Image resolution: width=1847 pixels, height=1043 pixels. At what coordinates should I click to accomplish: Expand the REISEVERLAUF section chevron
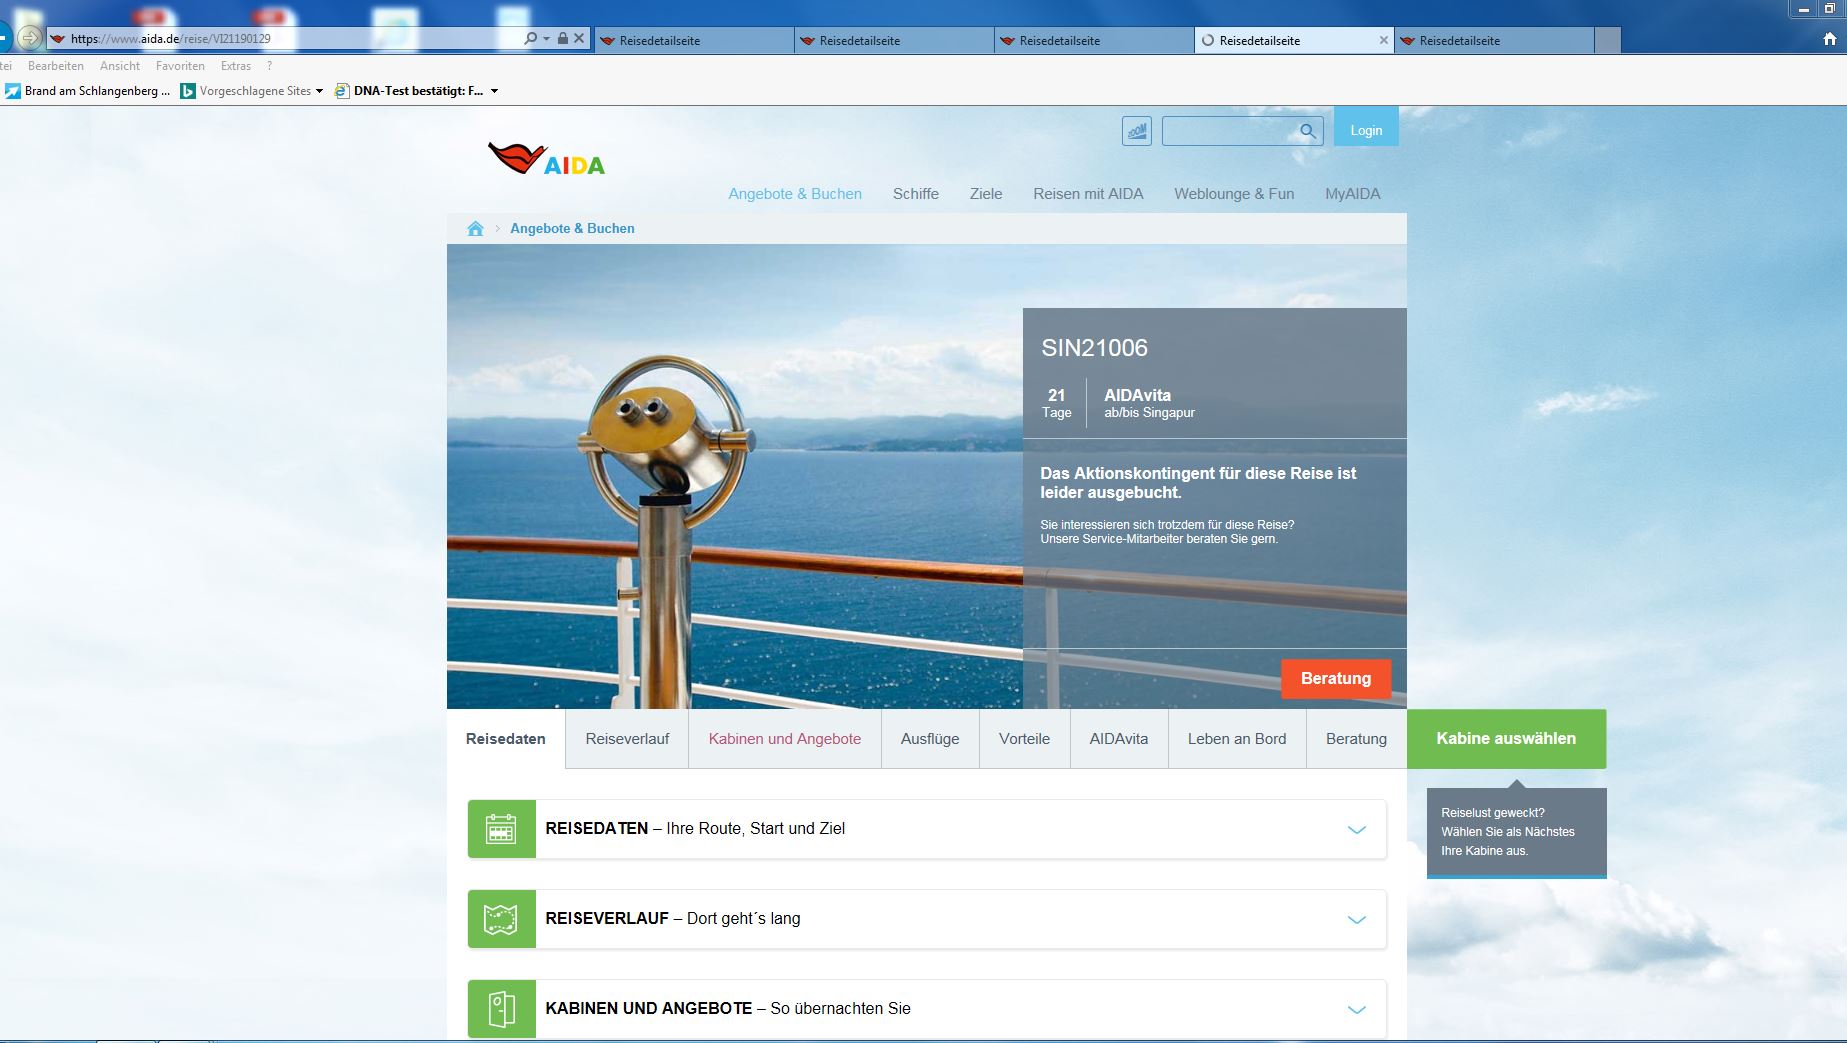1356,919
